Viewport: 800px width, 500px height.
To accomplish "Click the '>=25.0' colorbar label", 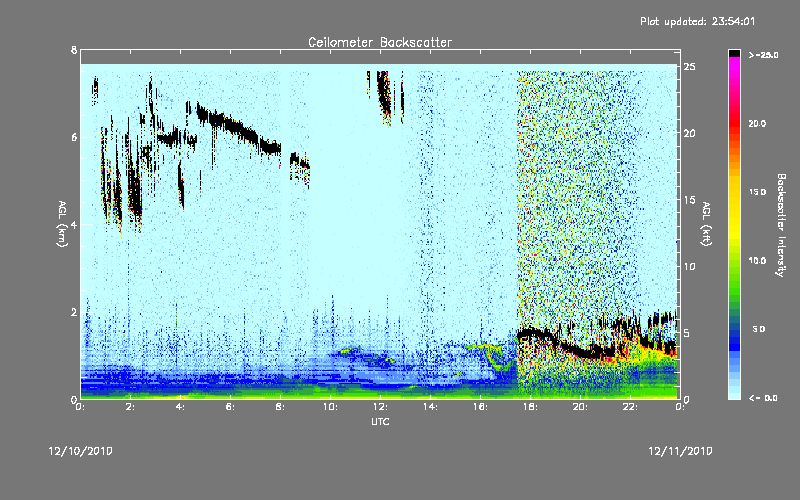I will coord(763,55).
